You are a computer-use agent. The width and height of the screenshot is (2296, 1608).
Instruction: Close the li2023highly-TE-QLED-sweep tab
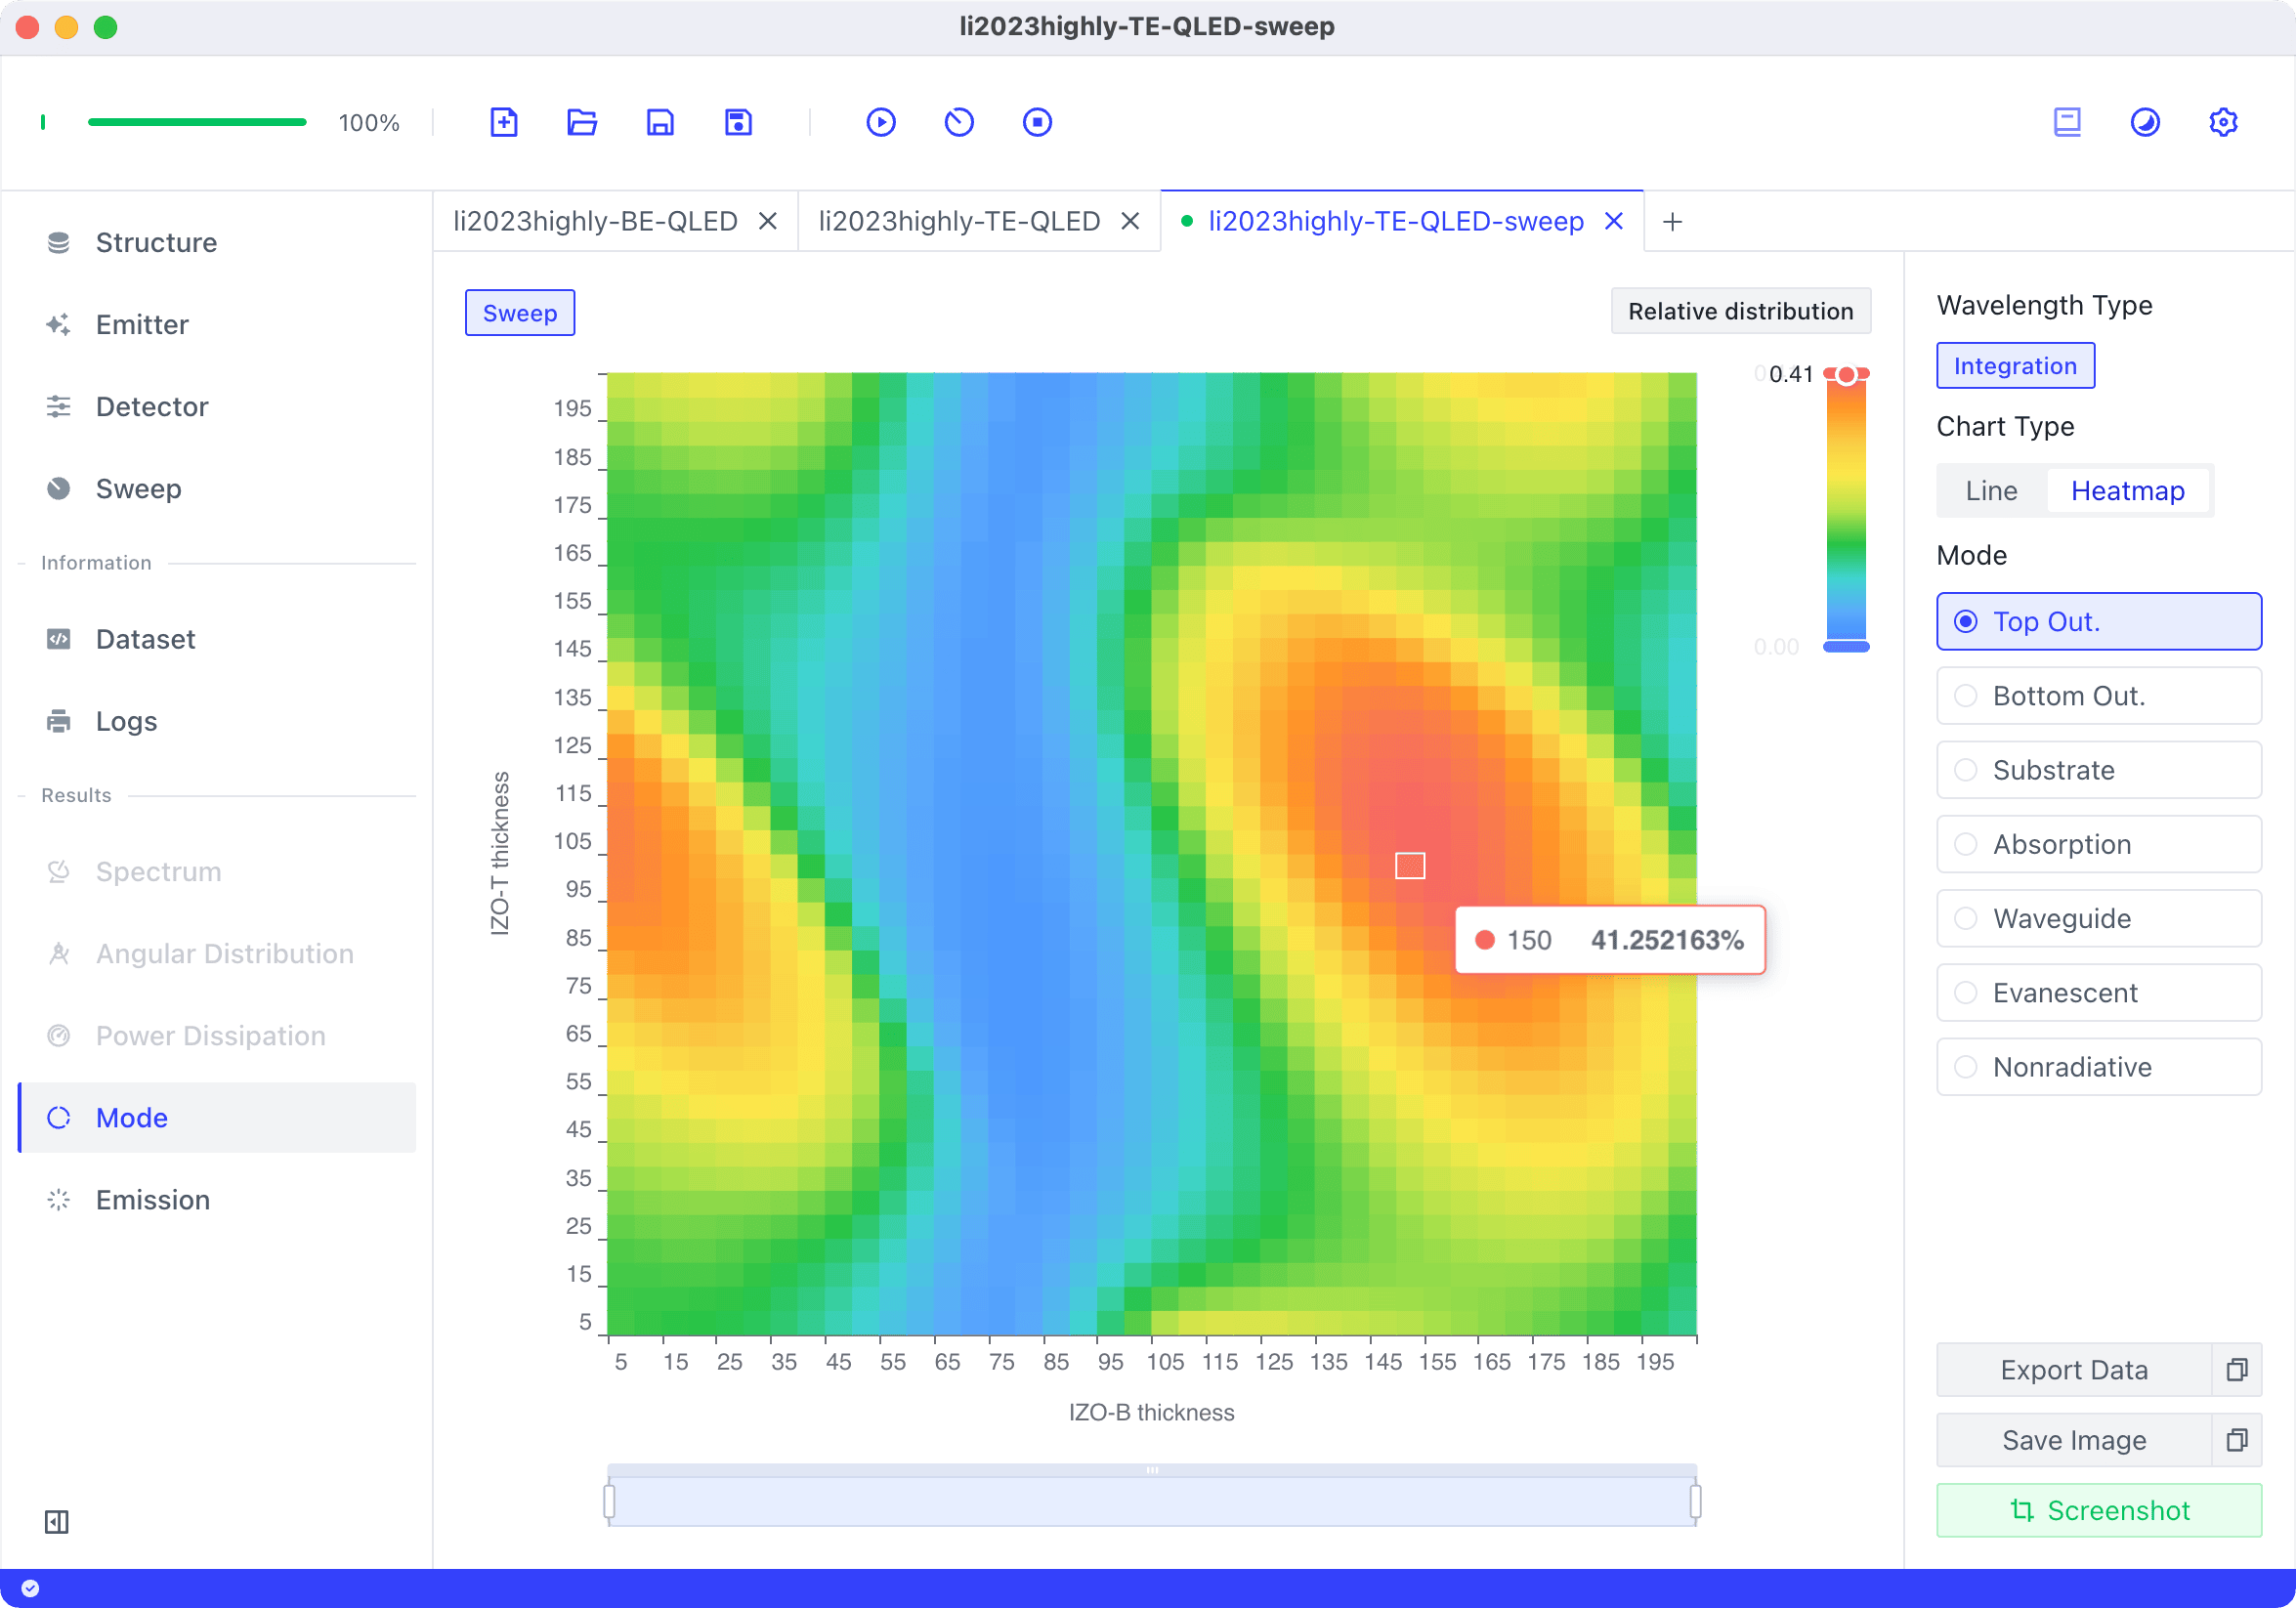[x=1614, y=221]
